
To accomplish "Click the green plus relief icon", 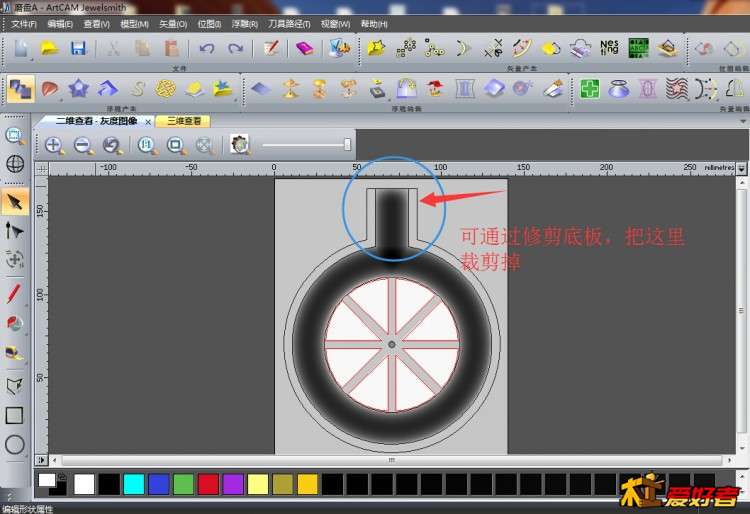I will 590,89.
